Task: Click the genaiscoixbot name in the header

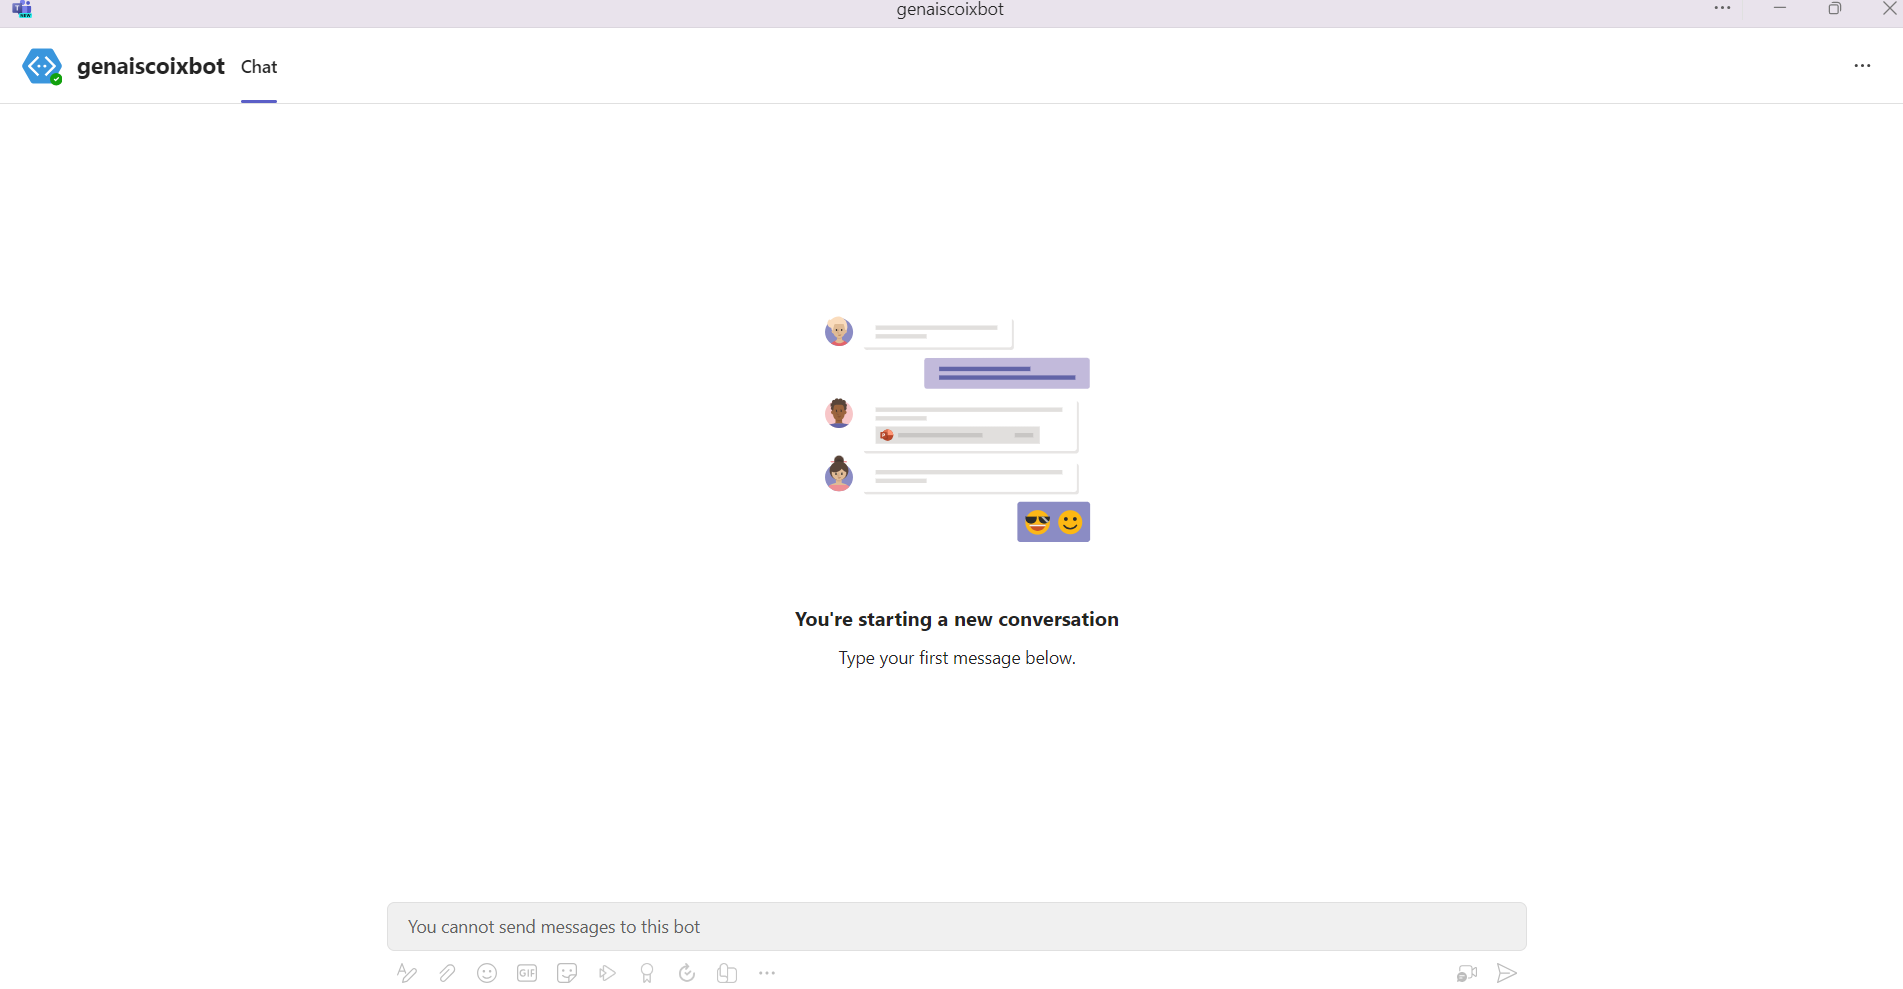Action: pos(151,66)
